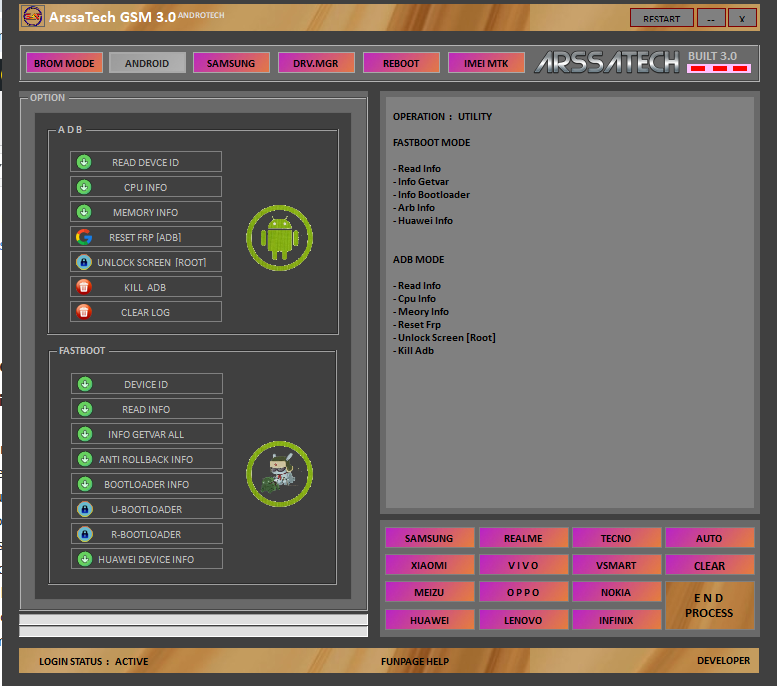Click the Xiaomi Mi bunny fastboot icon

tap(279, 474)
